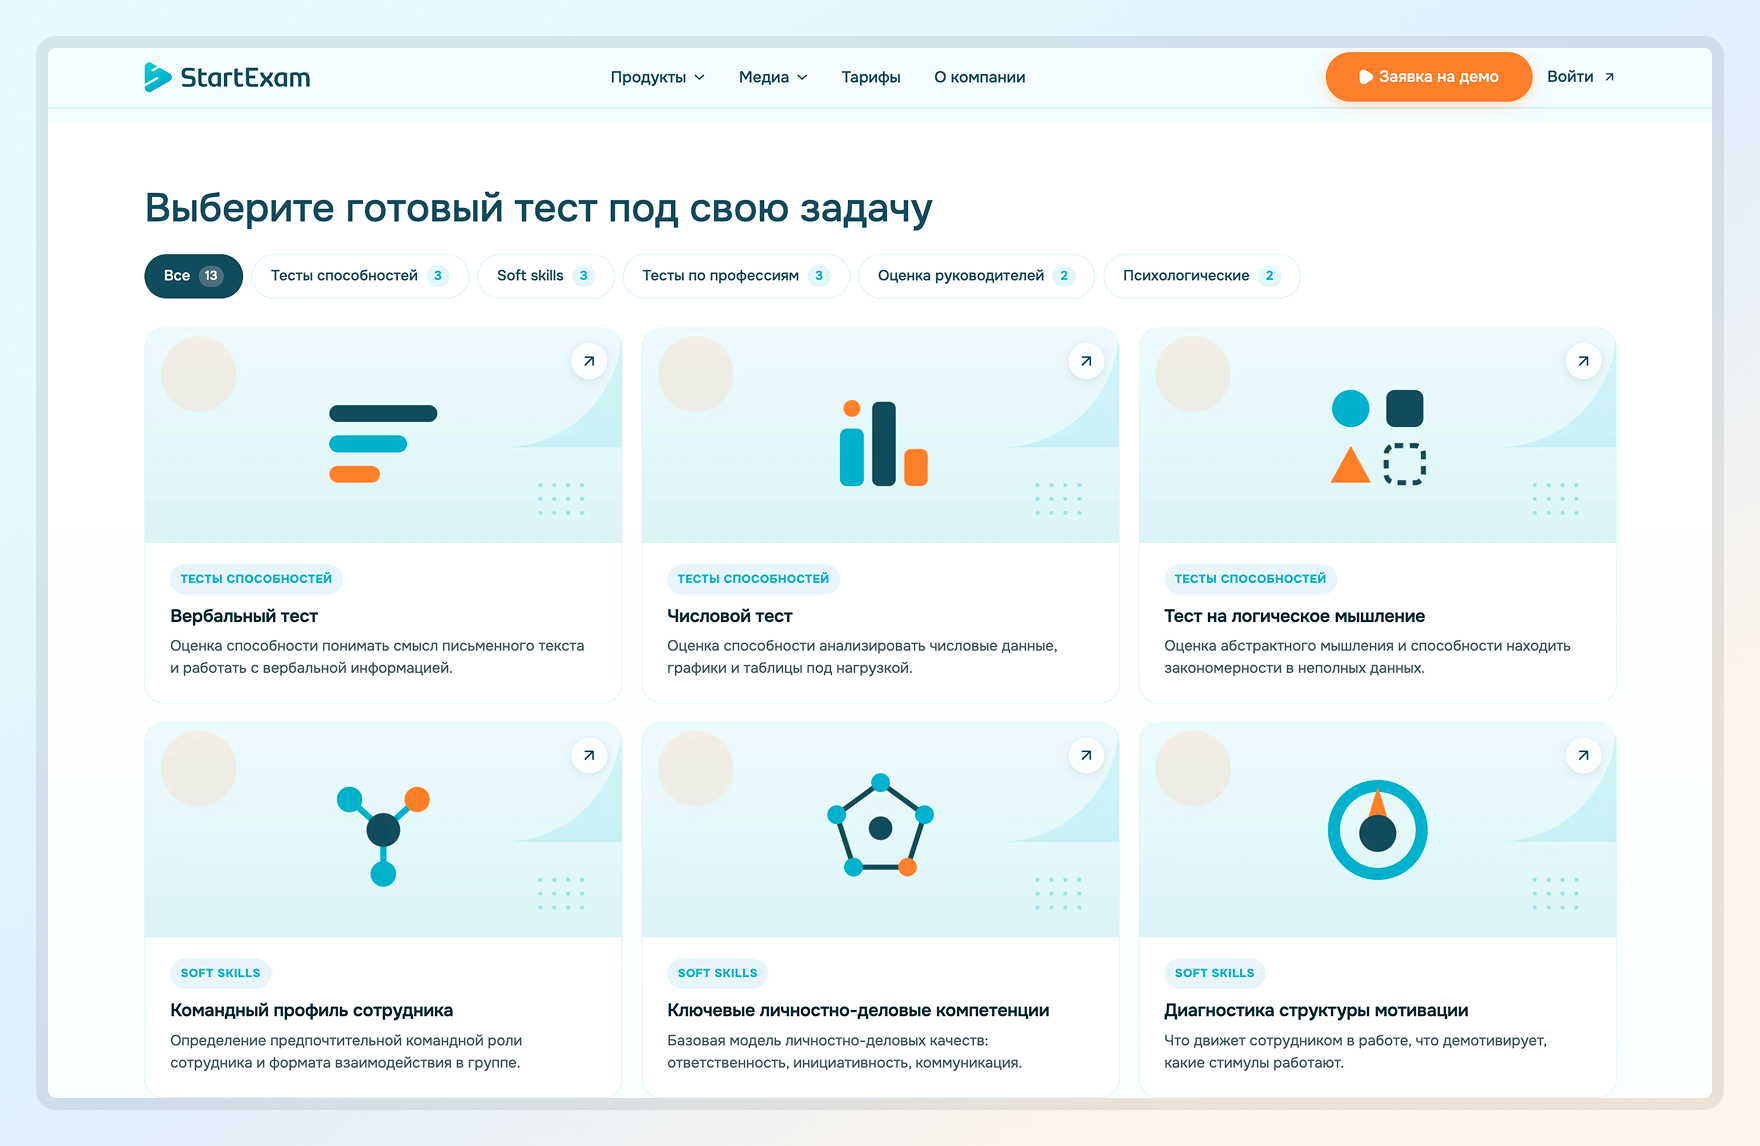Click the page heading Выберите готовый тест
1760x1146 pixels.
click(538, 208)
